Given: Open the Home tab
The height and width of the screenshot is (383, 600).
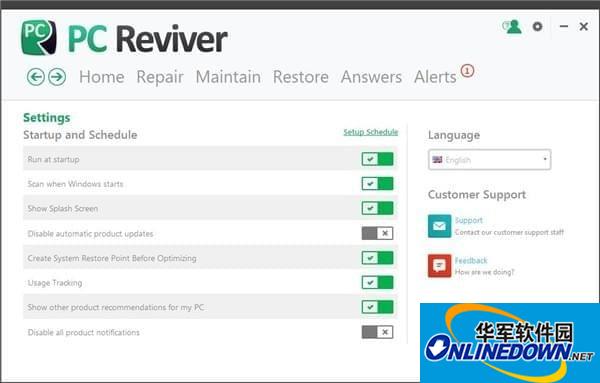Looking at the screenshot, I should click(102, 77).
